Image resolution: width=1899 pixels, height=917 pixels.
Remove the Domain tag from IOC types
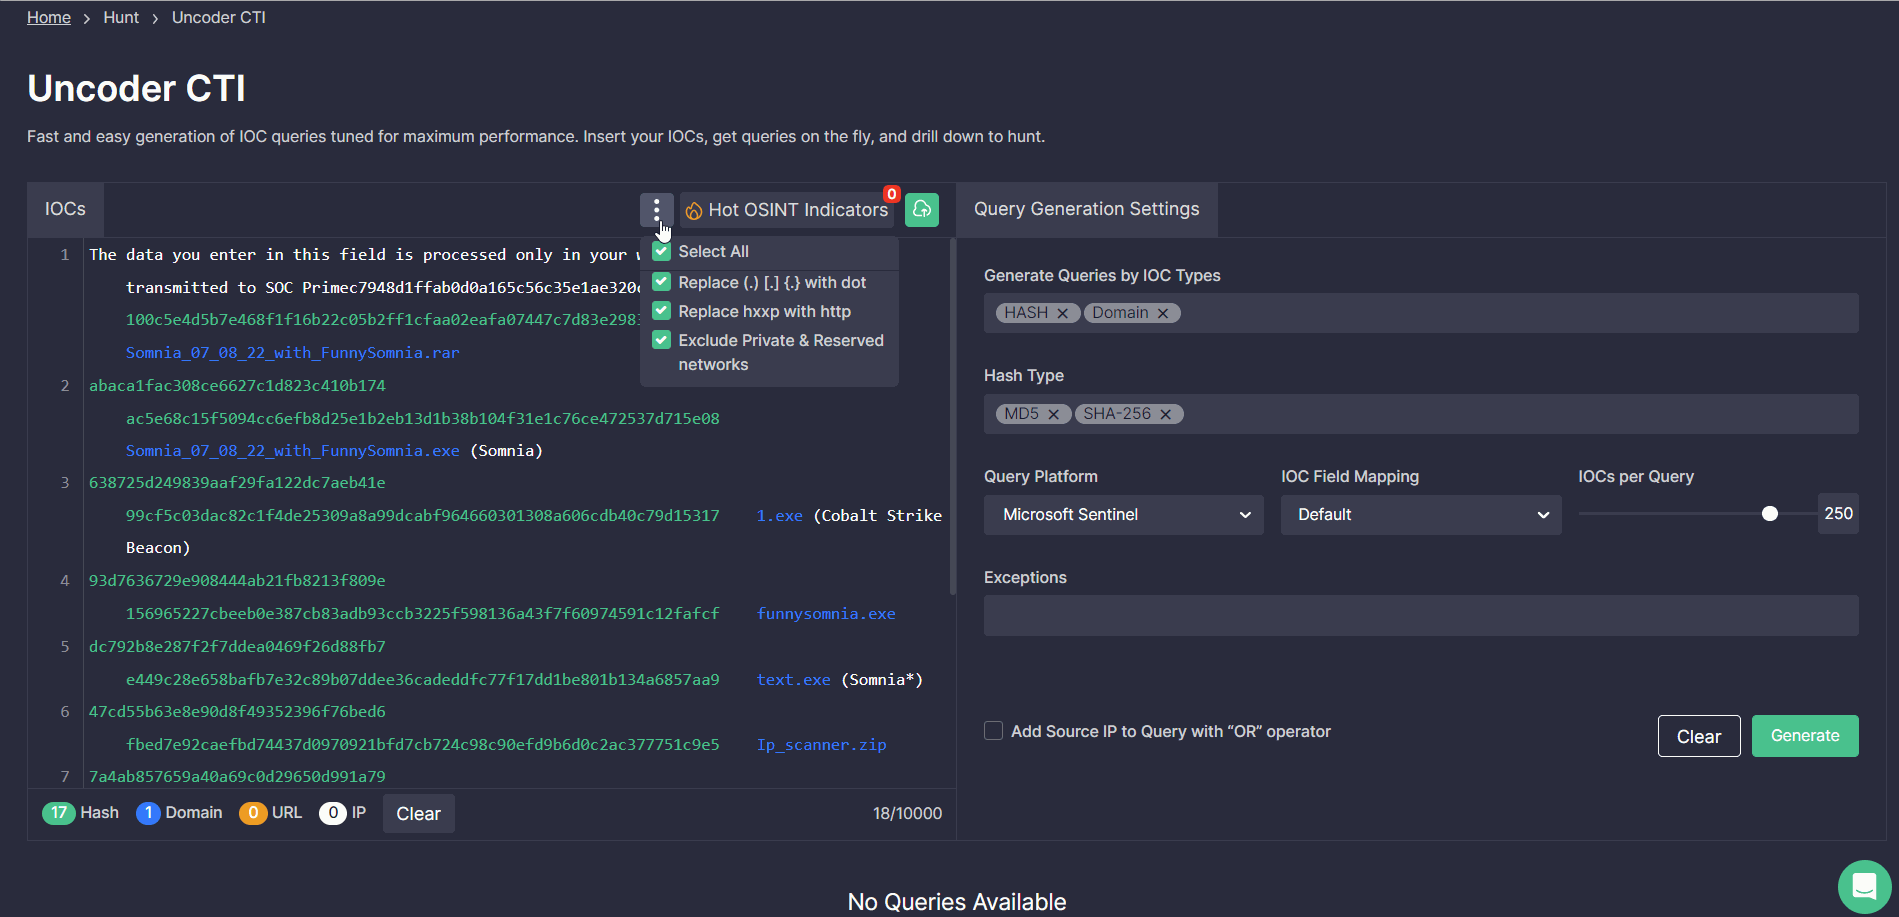coord(1163,314)
